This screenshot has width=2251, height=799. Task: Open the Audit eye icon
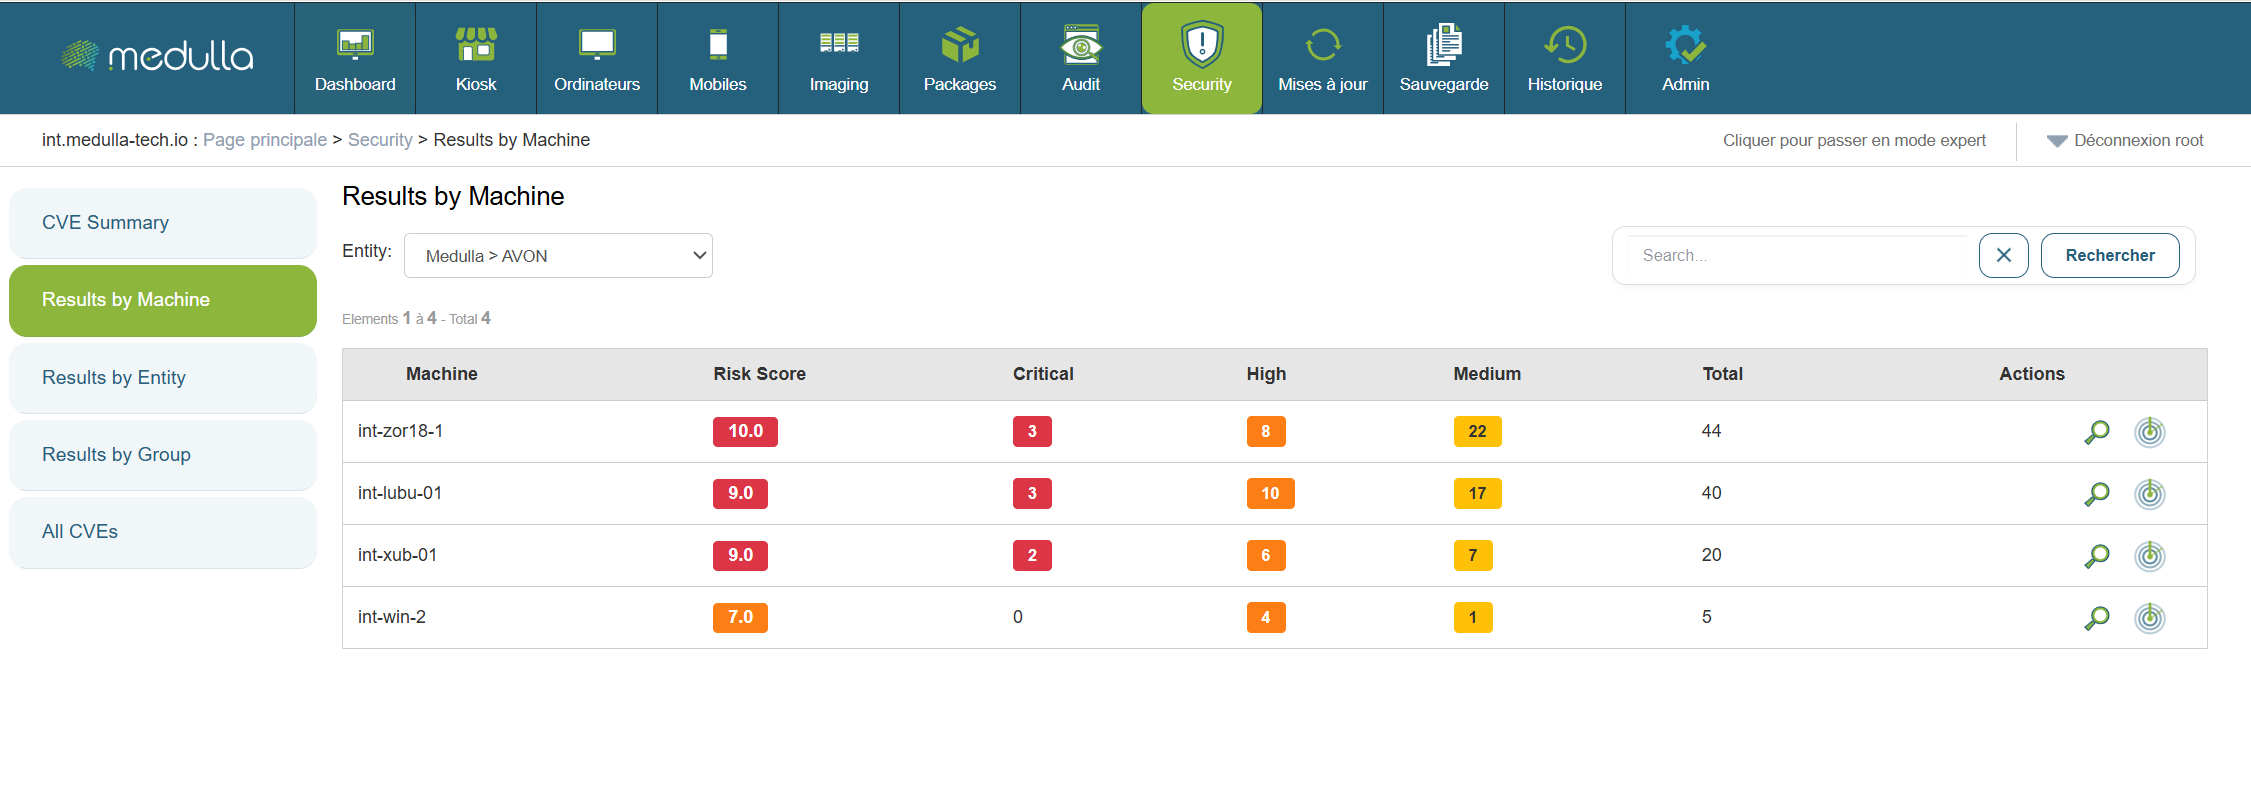(1080, 46)
